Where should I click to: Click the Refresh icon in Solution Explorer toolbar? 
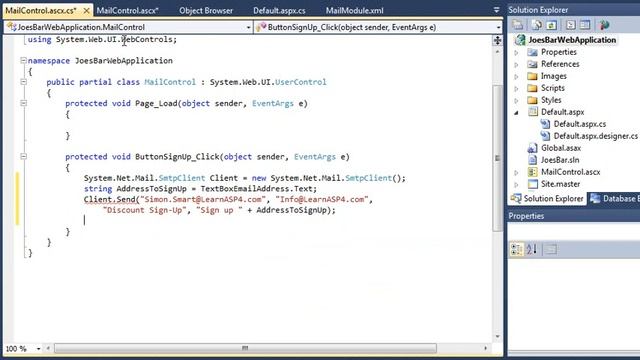tap(551, 25)
